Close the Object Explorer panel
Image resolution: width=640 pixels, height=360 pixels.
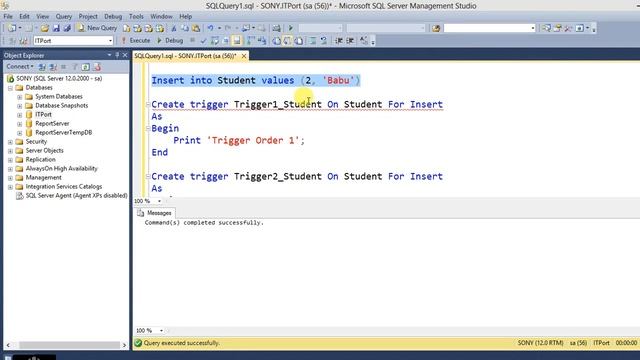coord(125,55)
